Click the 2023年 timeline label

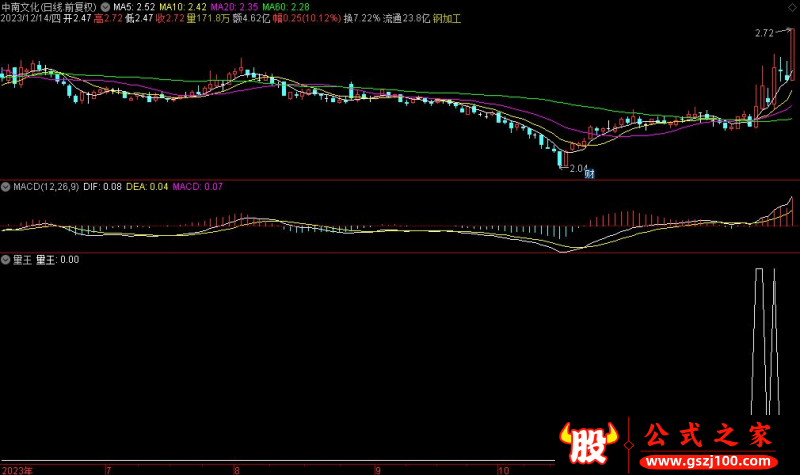pos(17,470)
